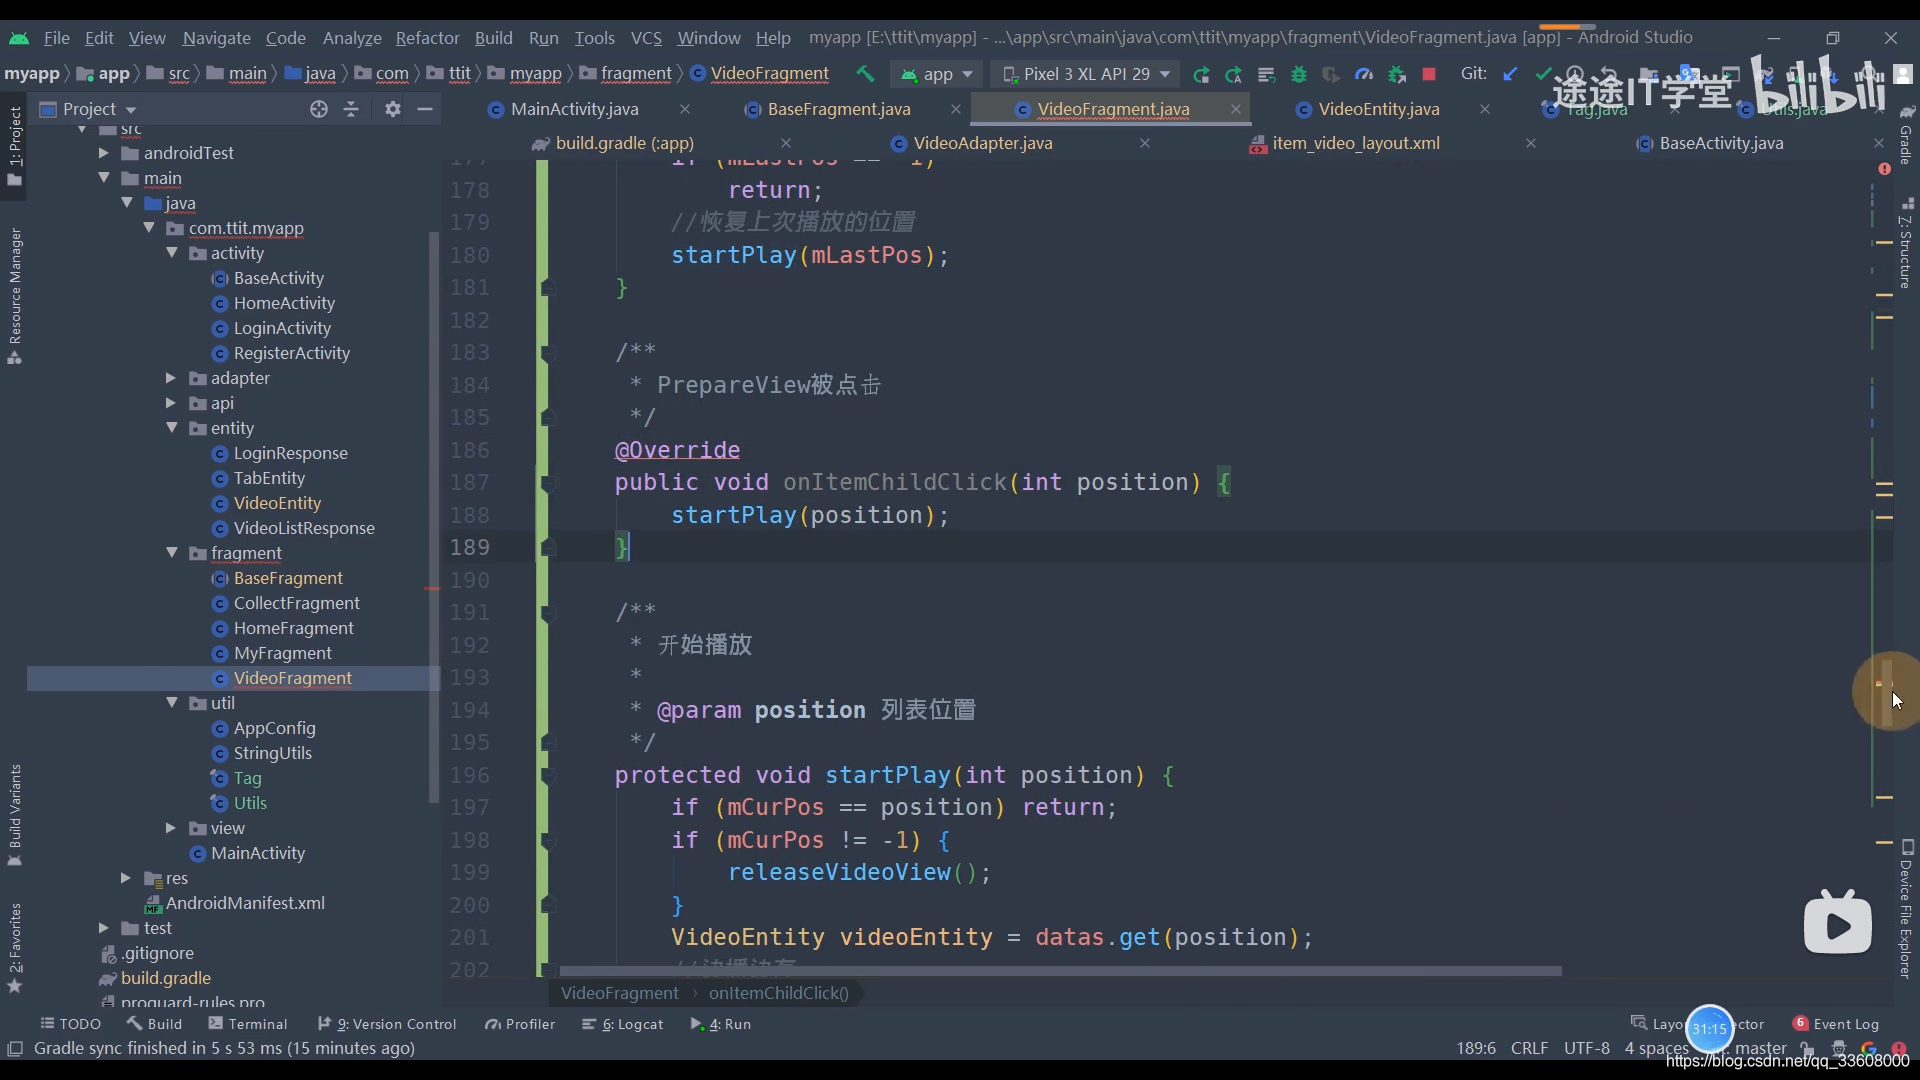
Task: Open the Profiler tool window
Action: tap(520, 1024)
